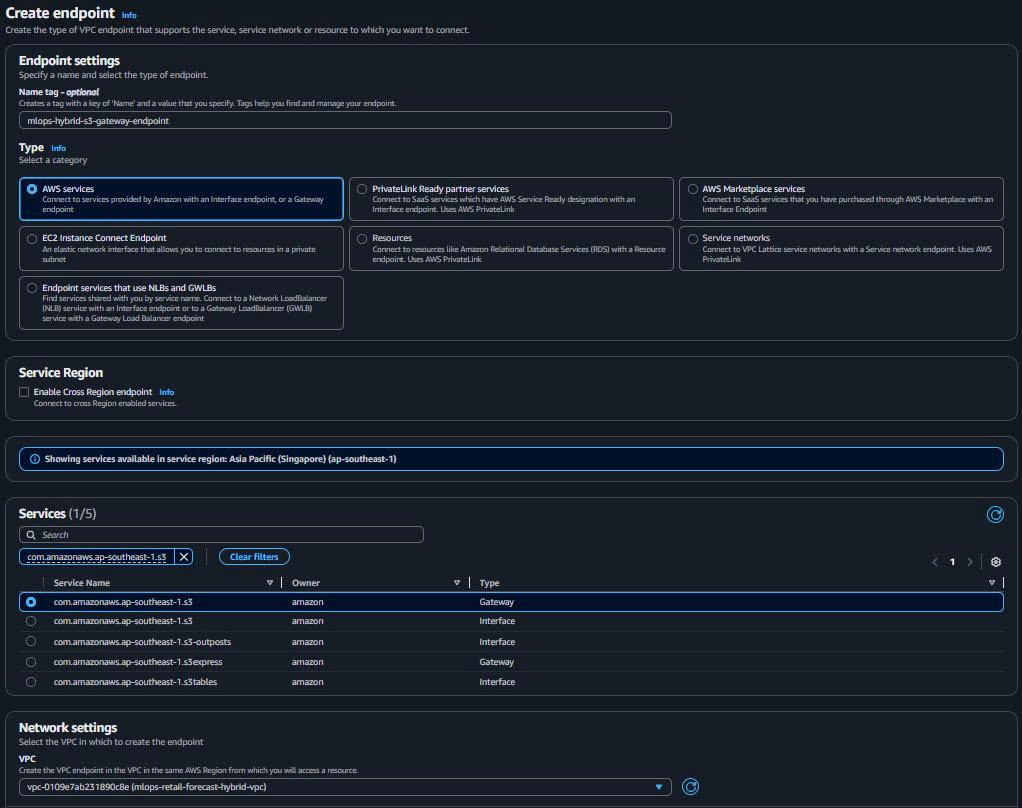Screen dimensions: 1022x808
Task: Click the Clear filters button
Action: coord(252,556)
